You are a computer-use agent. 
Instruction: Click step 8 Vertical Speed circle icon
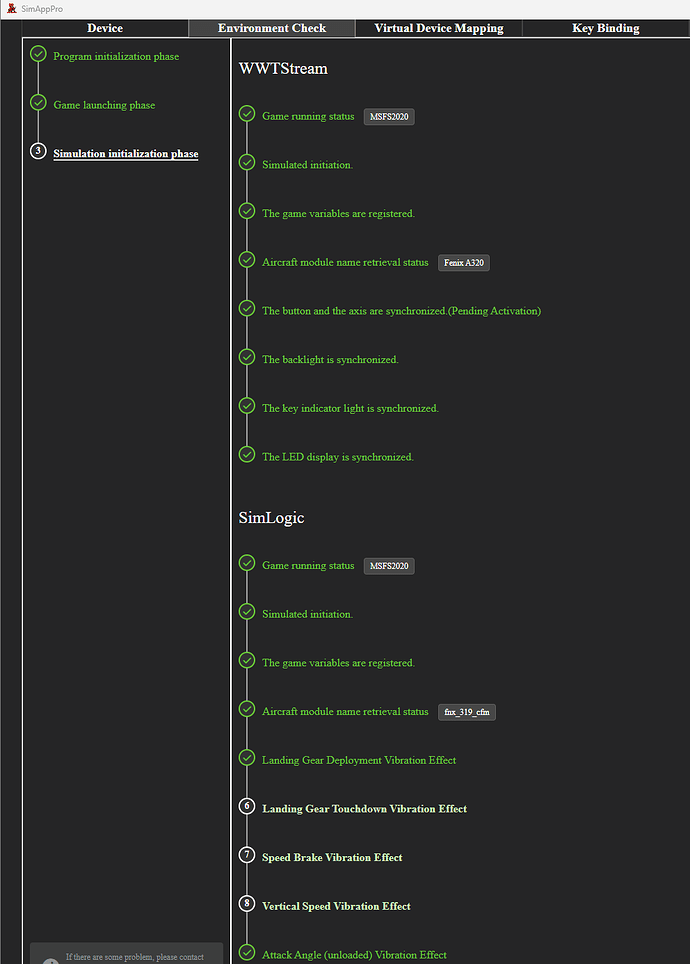[247, 904]
